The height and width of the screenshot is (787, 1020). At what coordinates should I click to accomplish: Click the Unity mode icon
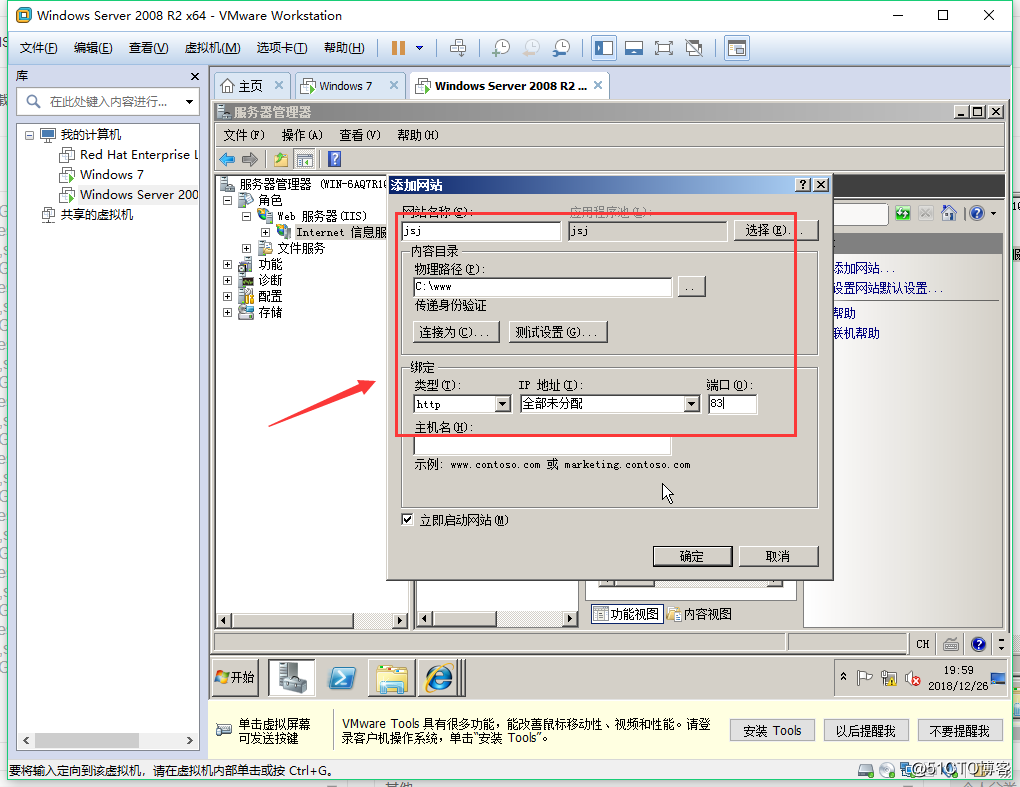(694, 48)
